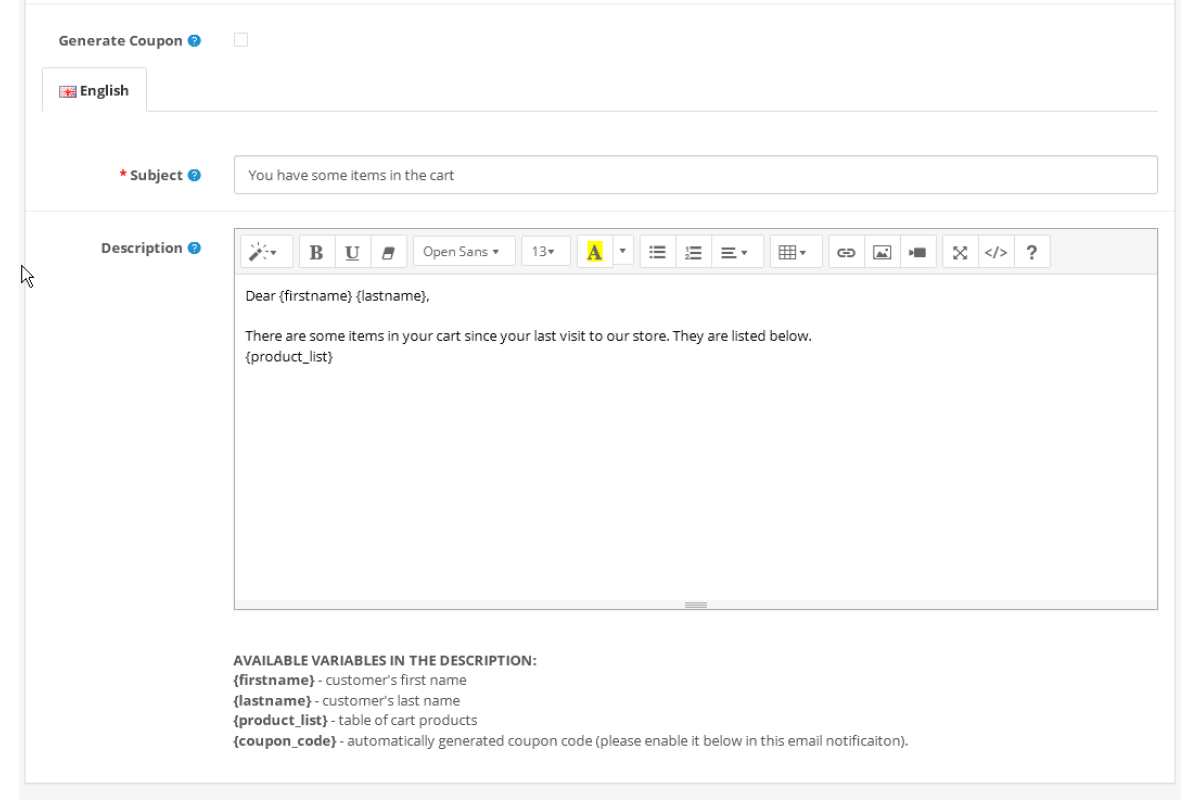The height and width of the screenshot is (800, 1200).
Task: Insert a picture into description
Action: [x=882, y=252]
